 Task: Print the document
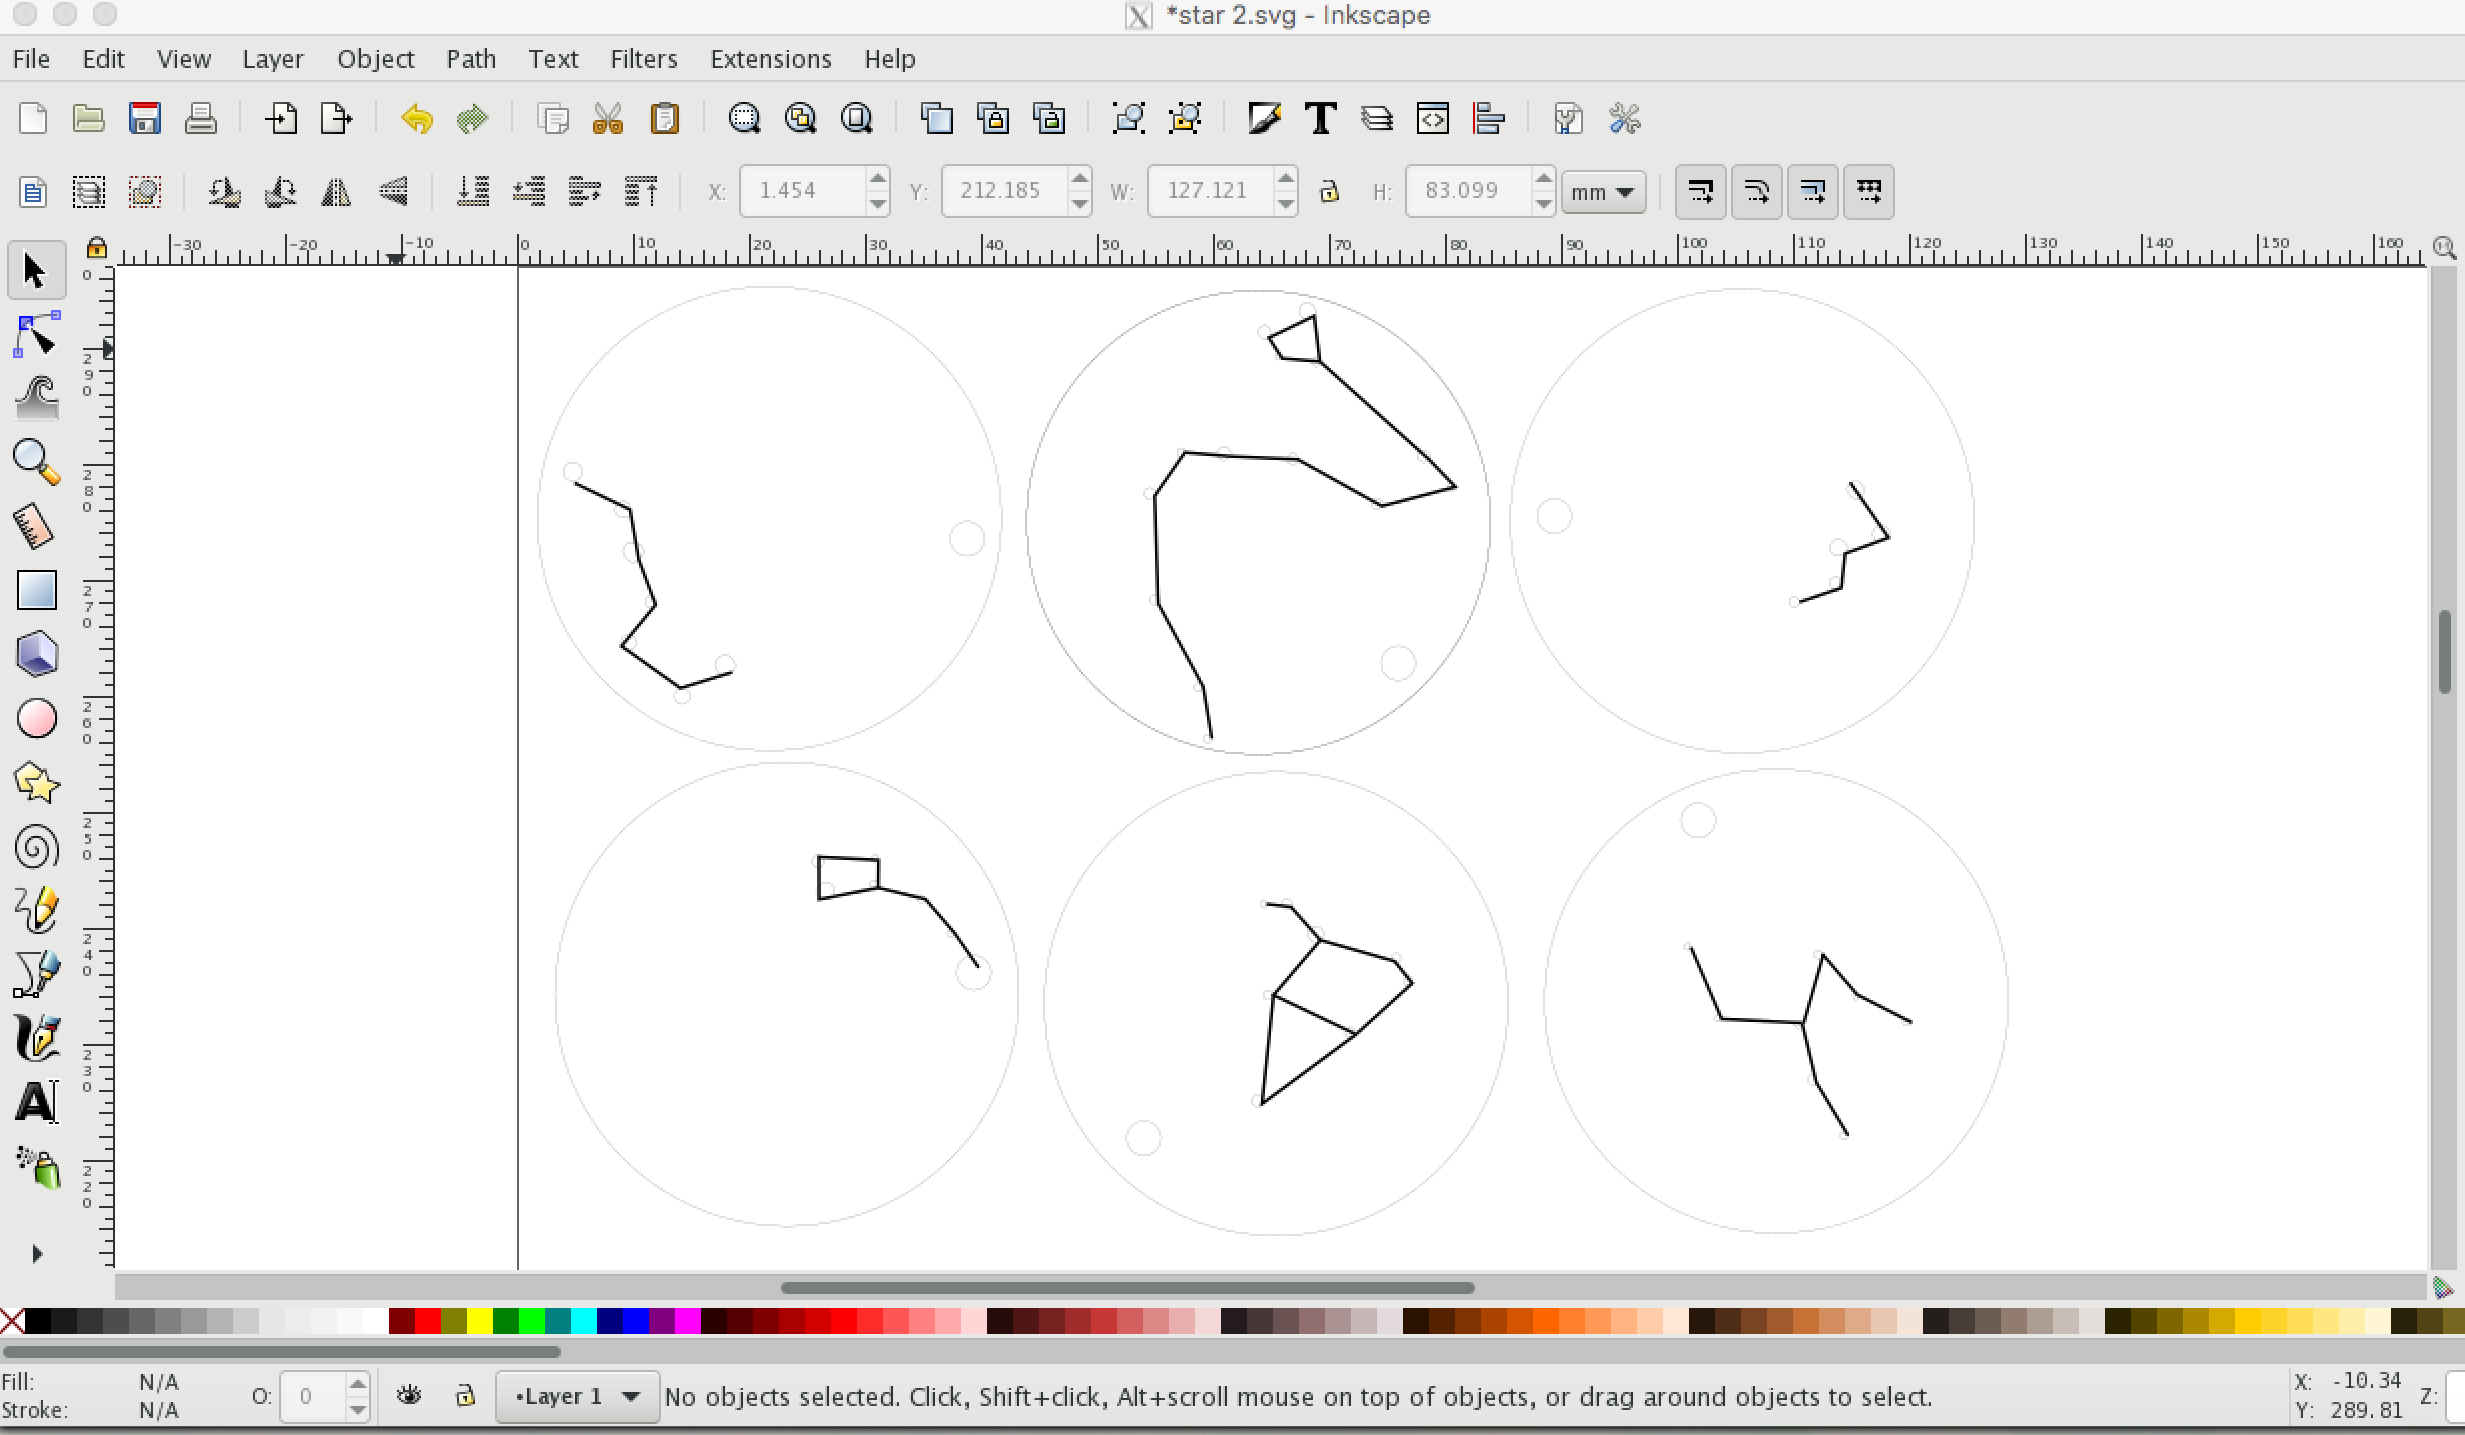(200, 118)
